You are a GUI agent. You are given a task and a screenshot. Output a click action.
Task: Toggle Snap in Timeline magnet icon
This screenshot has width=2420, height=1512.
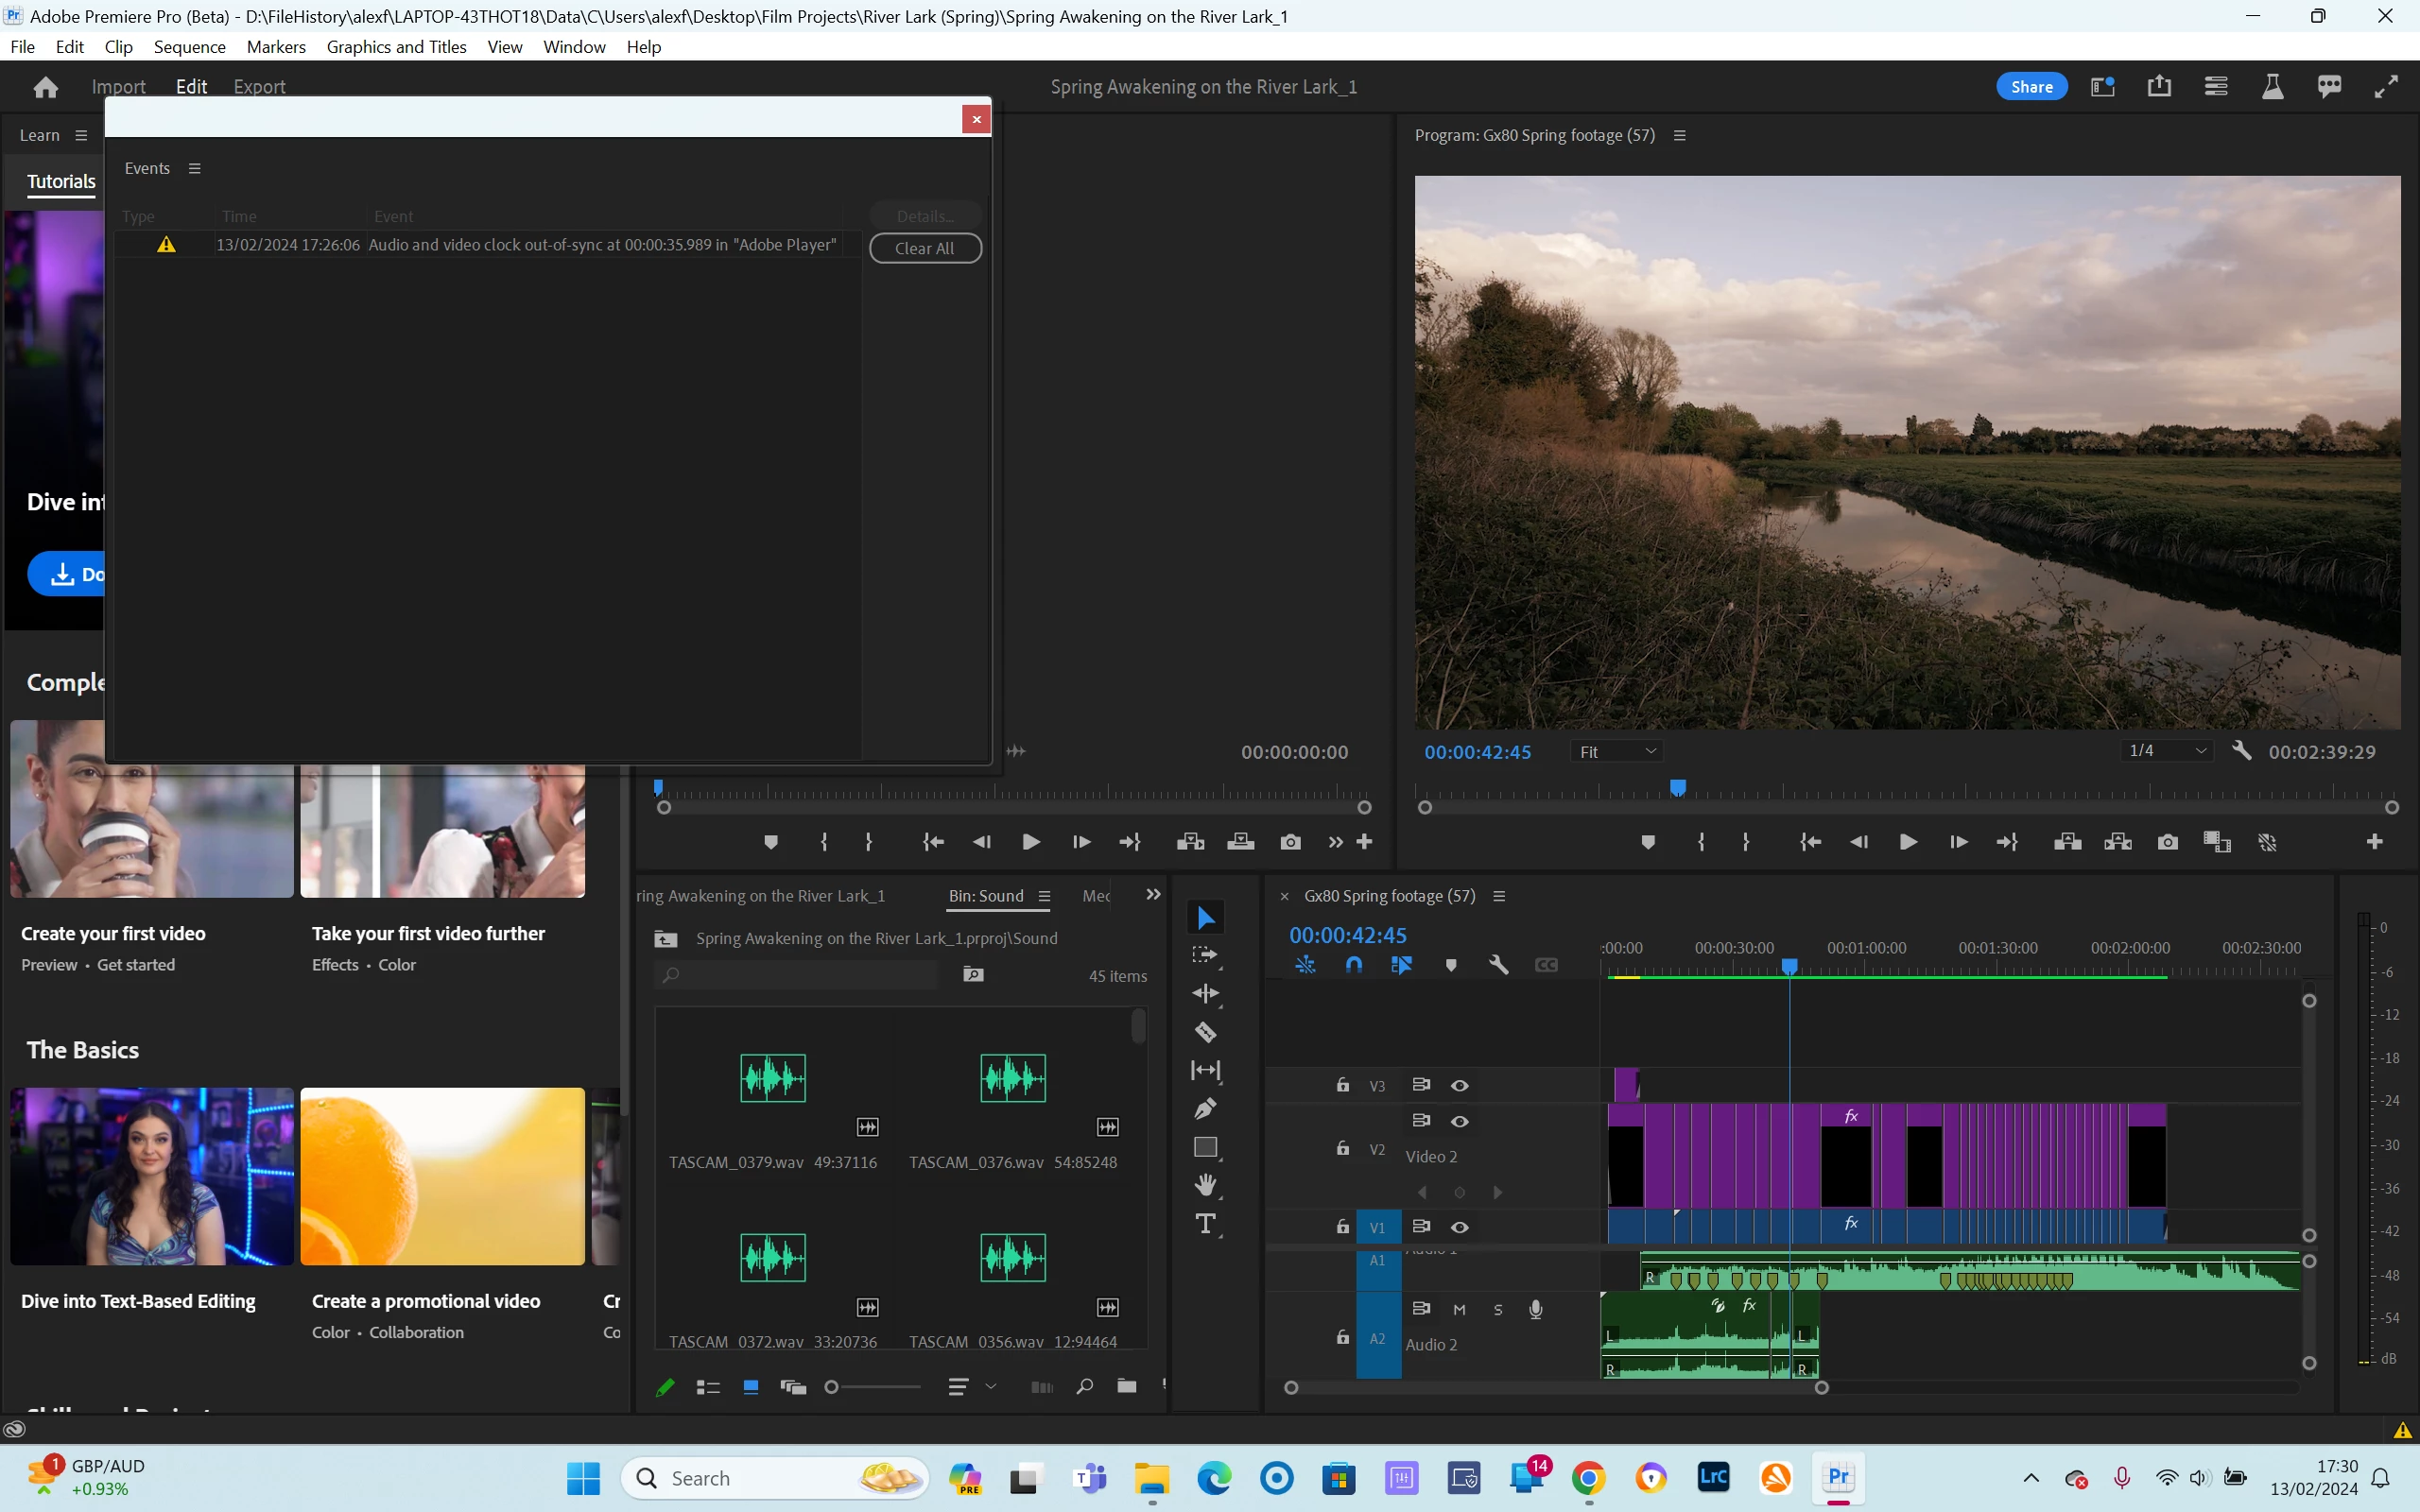pos(1353,965)
